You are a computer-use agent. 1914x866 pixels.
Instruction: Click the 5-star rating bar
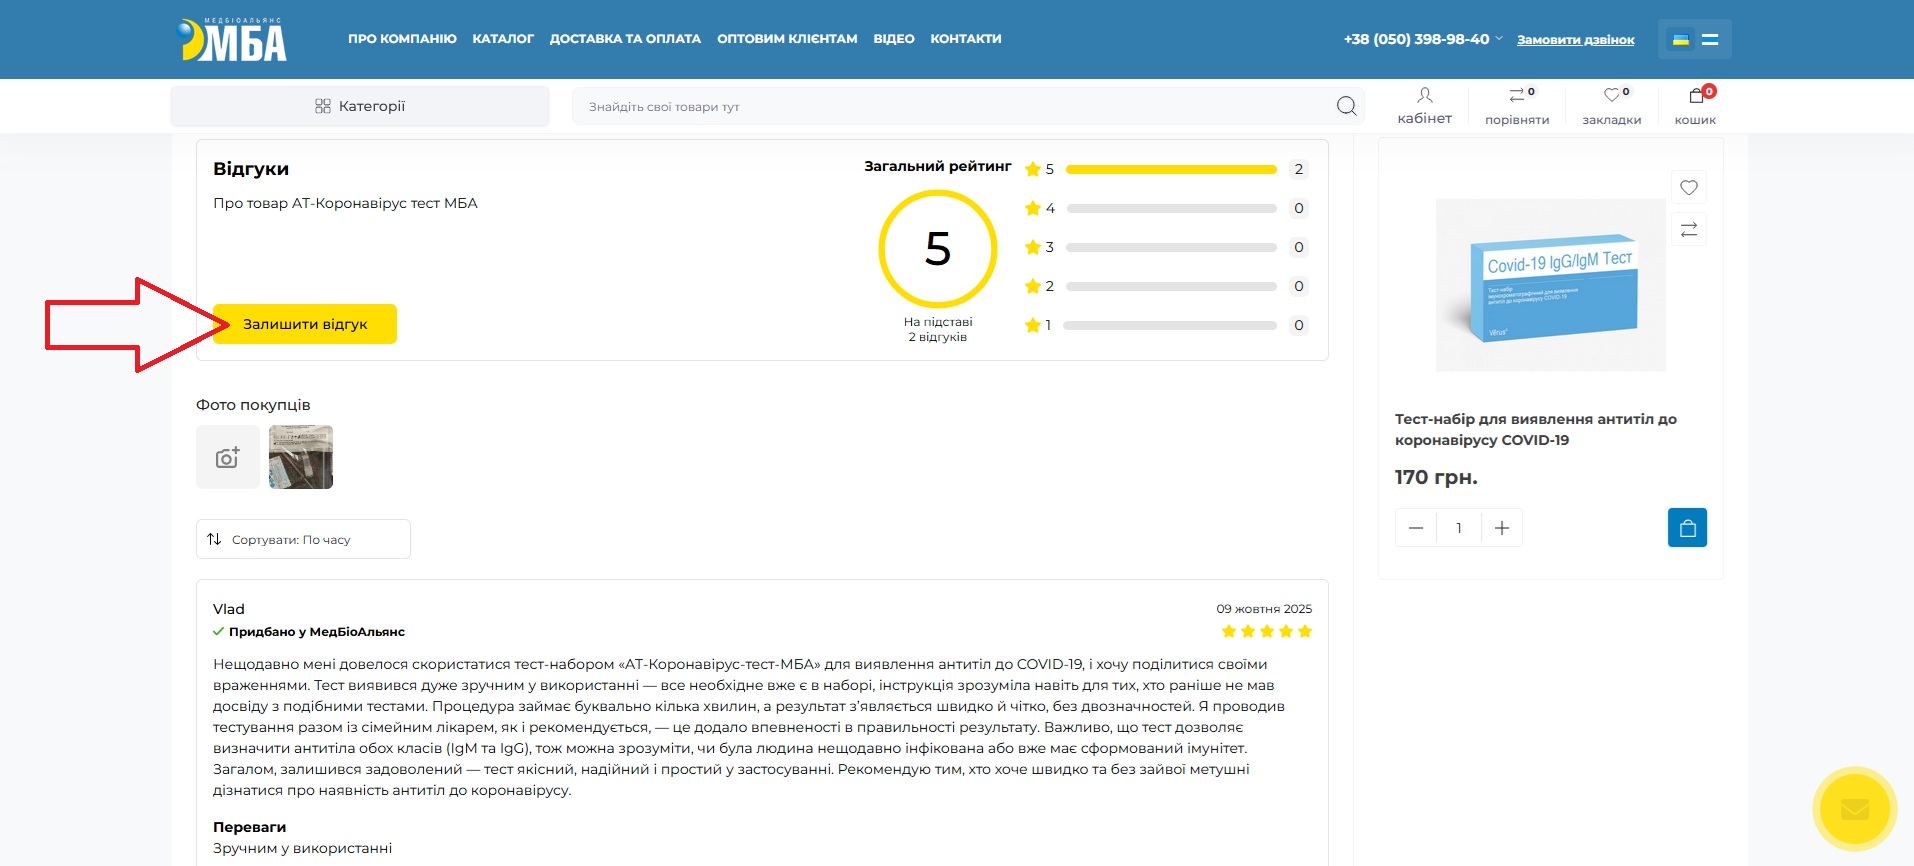pyautogui.click(x=1171, y=169)
